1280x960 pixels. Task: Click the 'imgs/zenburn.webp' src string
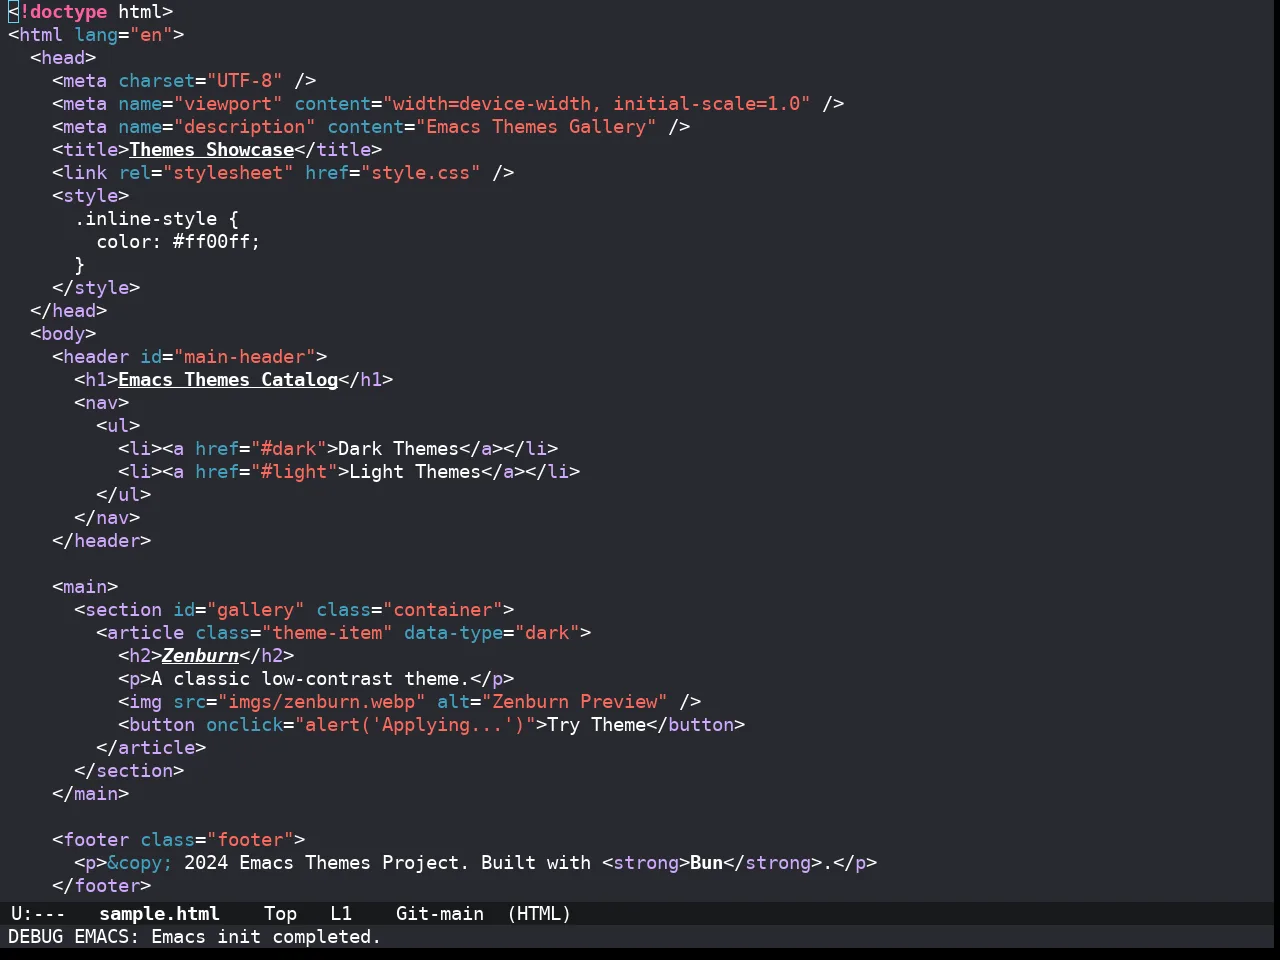(322, 702)
